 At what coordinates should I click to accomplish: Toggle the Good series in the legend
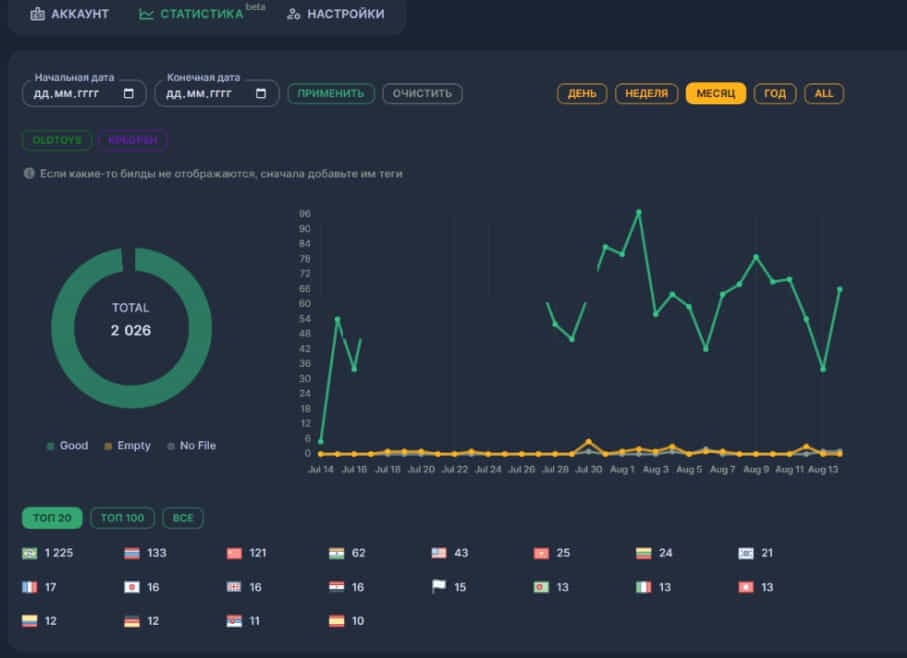(67, 446)
